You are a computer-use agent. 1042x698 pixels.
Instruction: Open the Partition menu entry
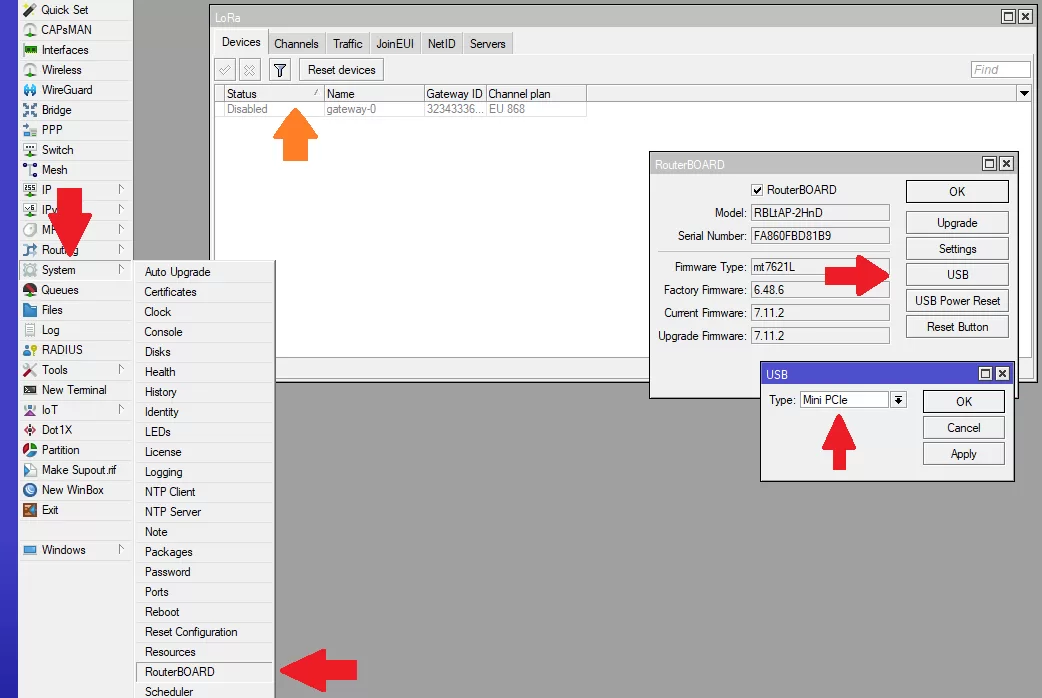75,449
